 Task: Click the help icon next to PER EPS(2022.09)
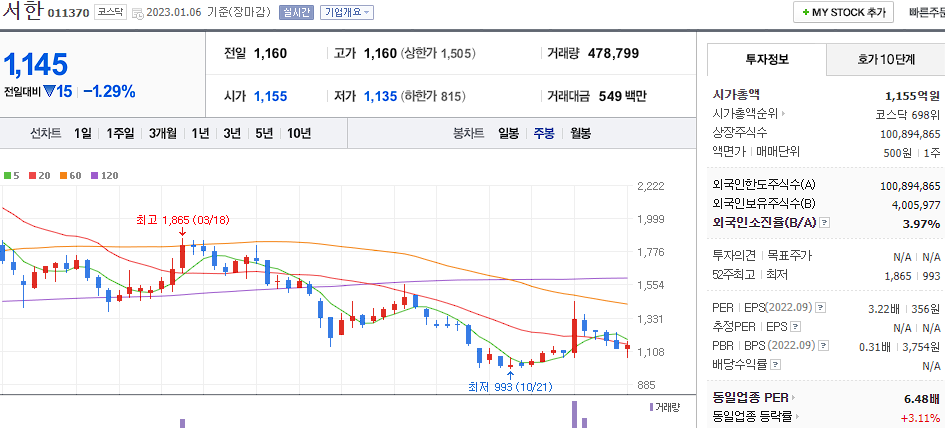[x=821, y=308]
